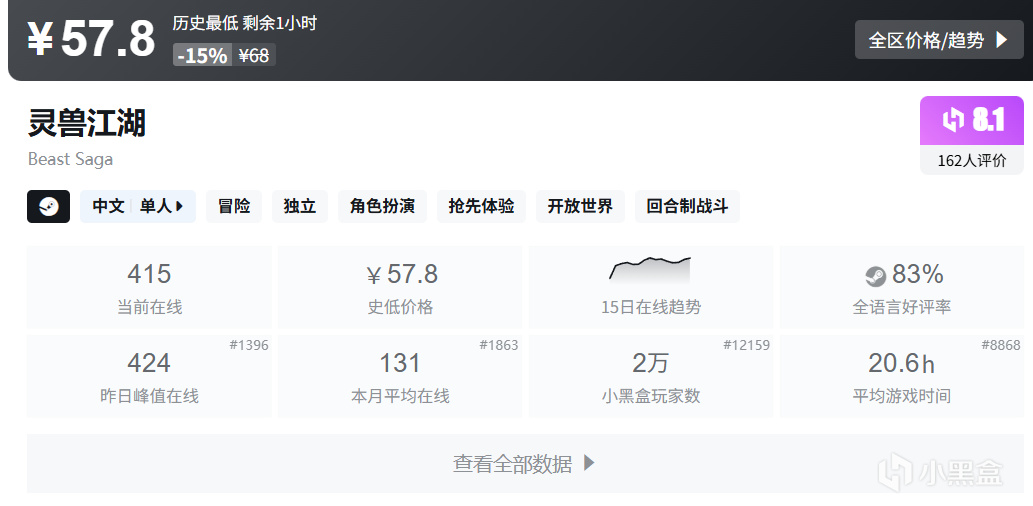Click the #12159 rank label
This screenshot has width=1033, height=506.
[x=746, y=345]
